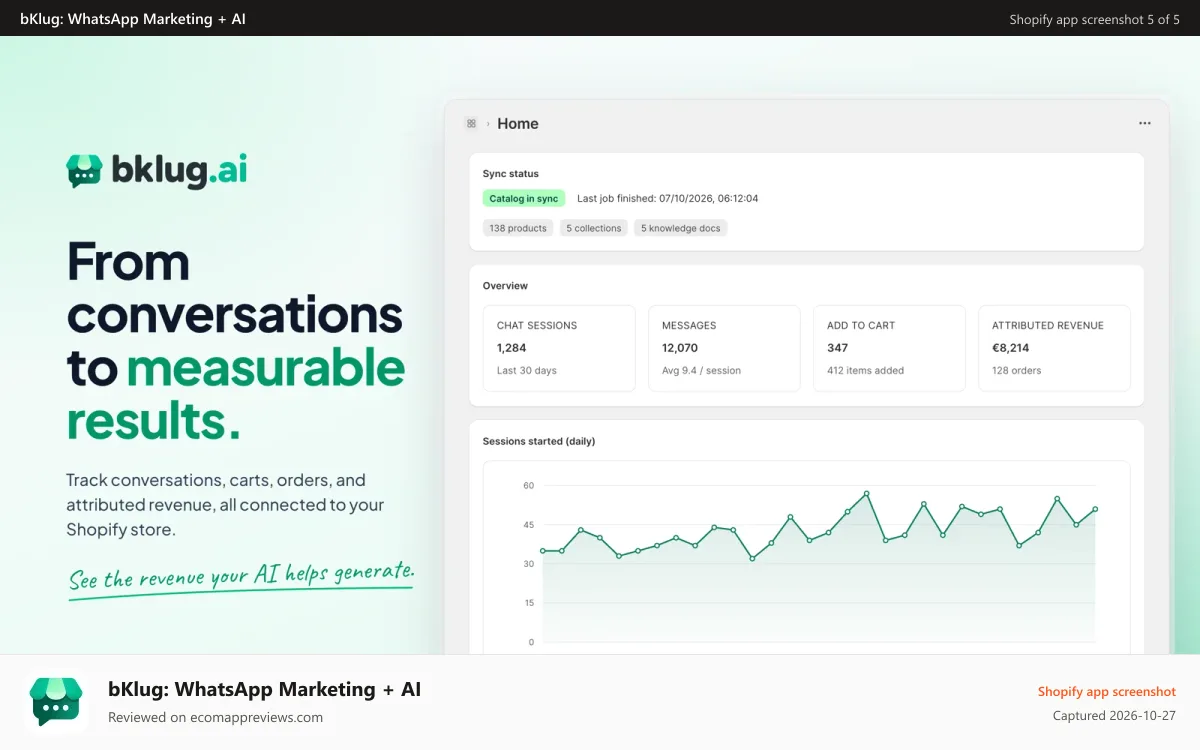Click the Sessions started (daily) heading
This screenshot has width=1200, height=750.
(x=539, y=441)
